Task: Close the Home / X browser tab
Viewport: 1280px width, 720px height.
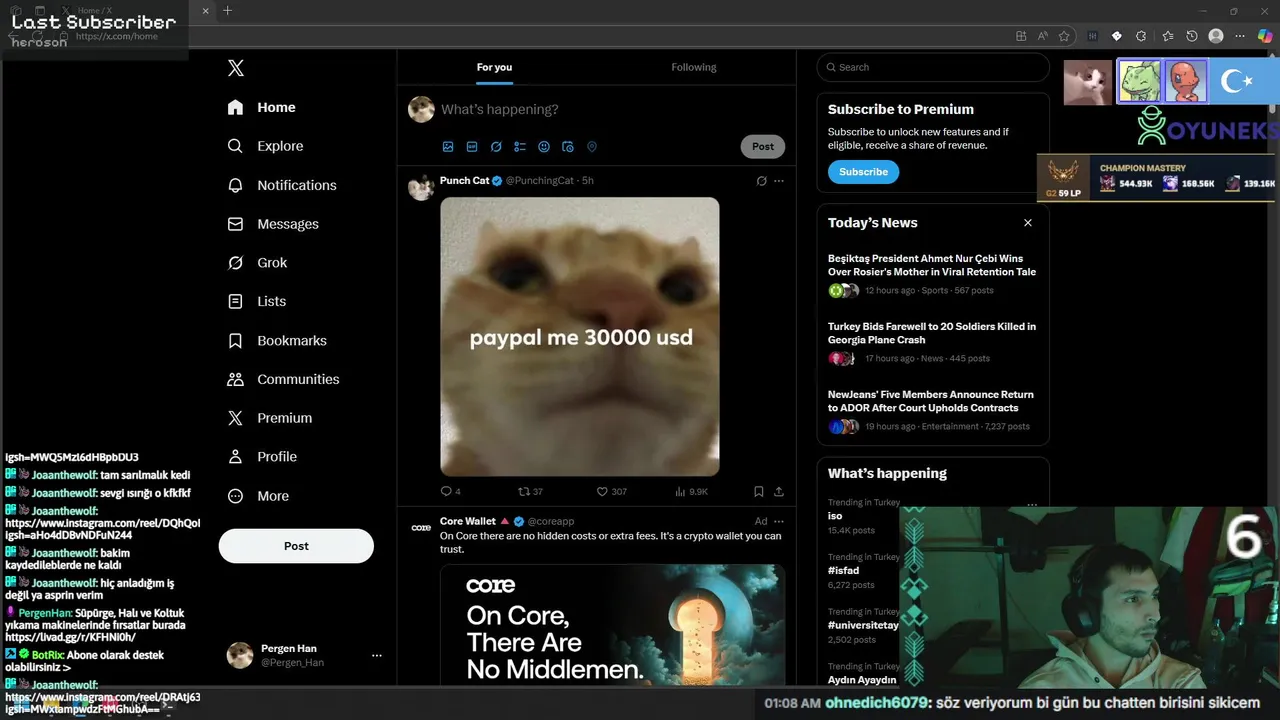Action: pyautogui.click(x=205, y=11)
